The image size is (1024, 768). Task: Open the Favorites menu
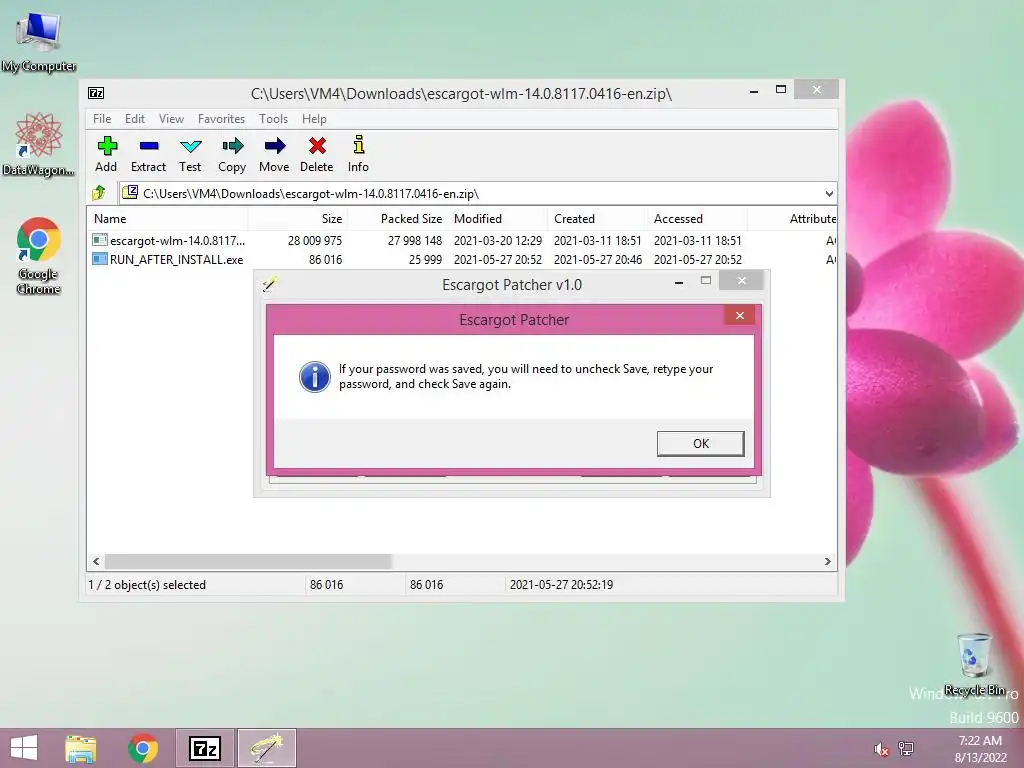(221, 119)
